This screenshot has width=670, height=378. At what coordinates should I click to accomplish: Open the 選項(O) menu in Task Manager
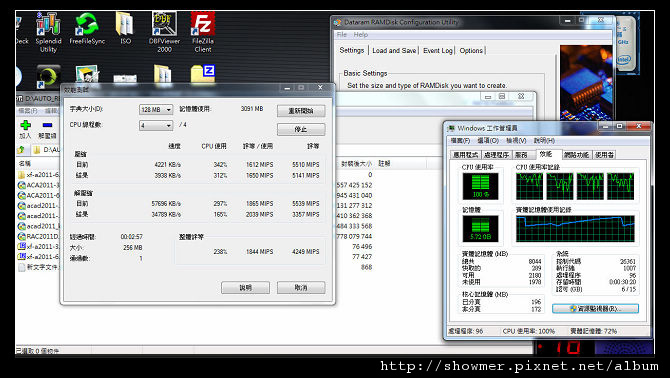(488, 141)
